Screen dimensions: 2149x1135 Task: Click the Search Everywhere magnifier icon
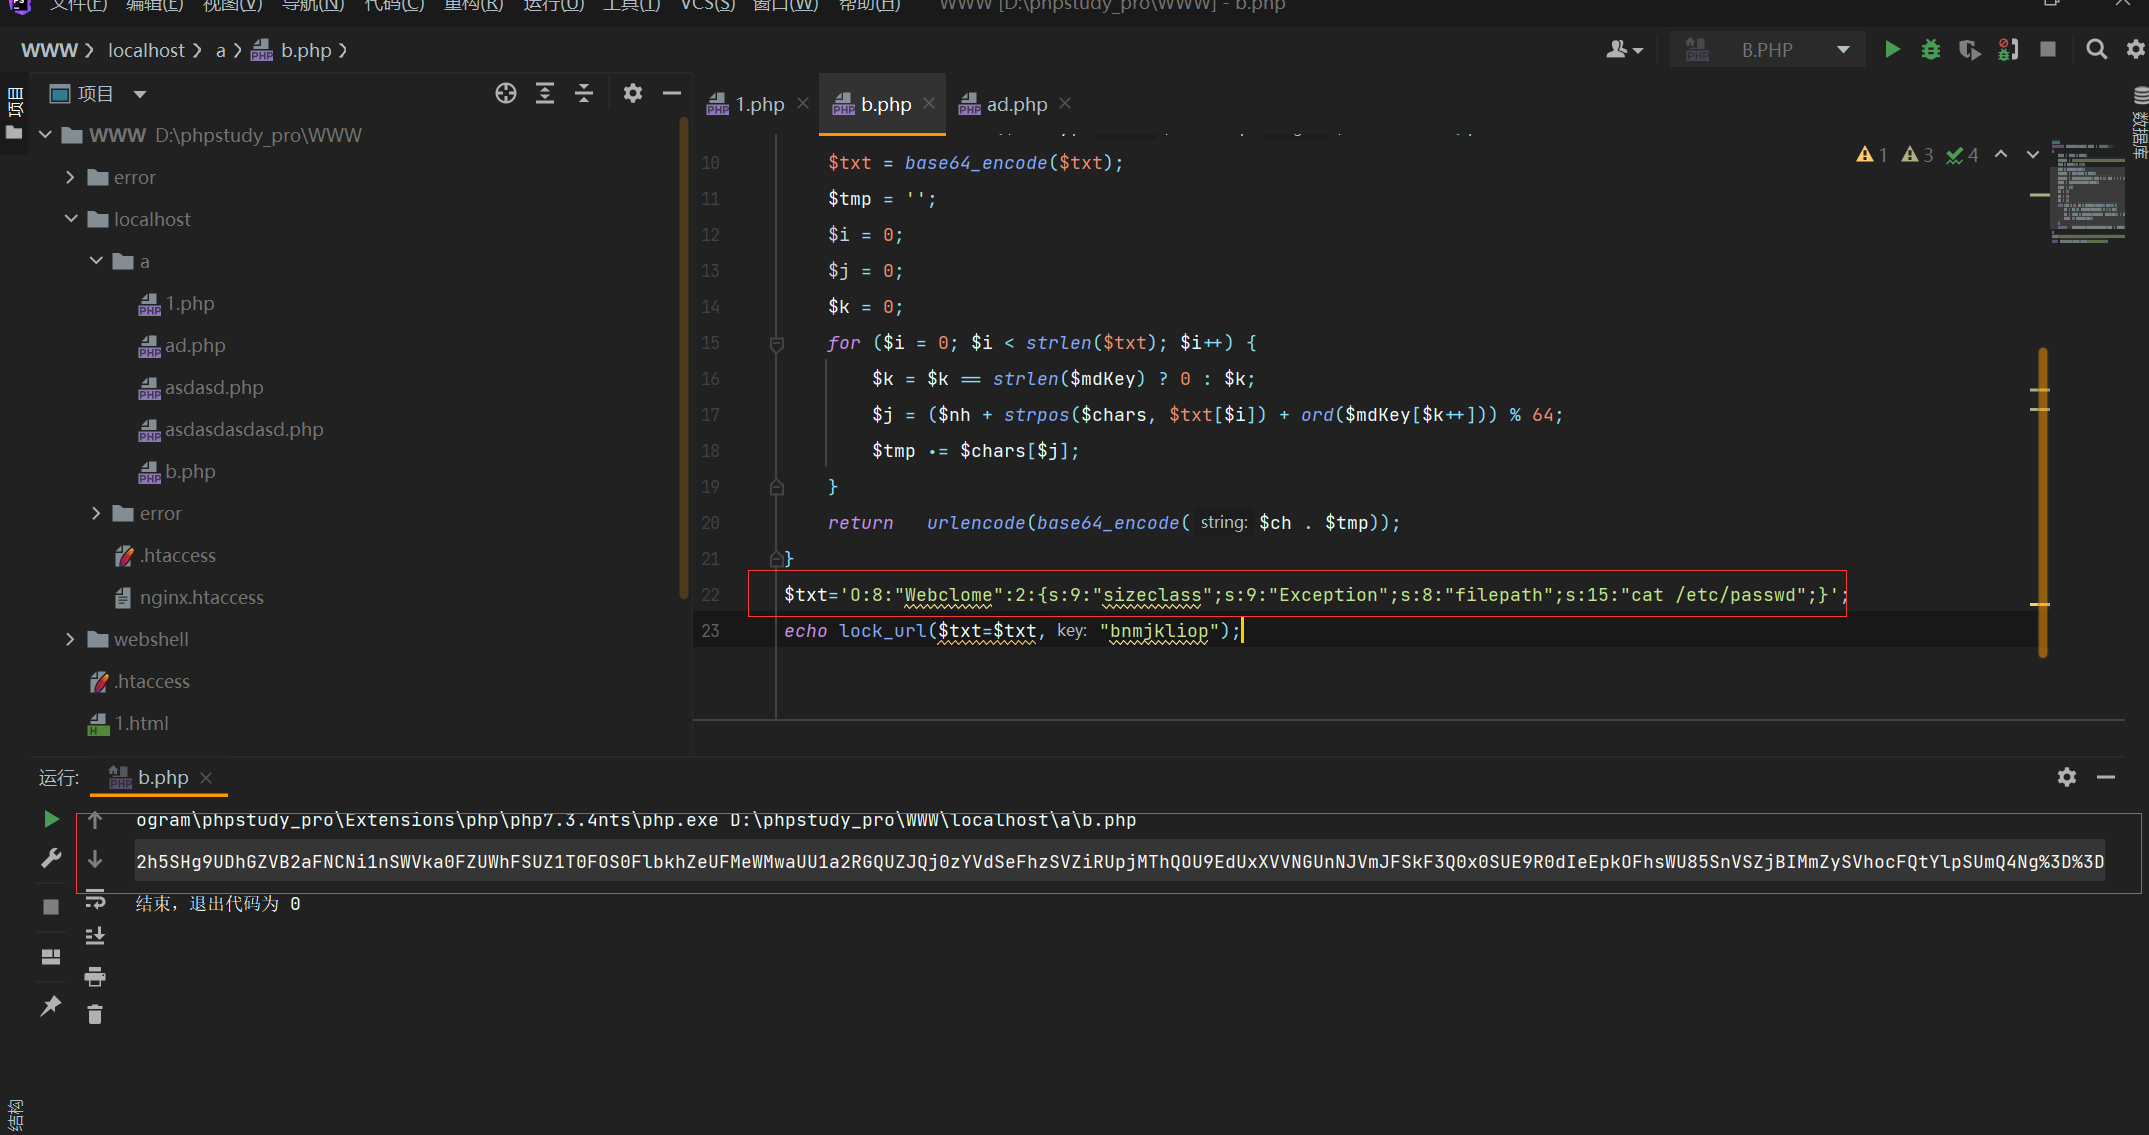(2096, 50)
